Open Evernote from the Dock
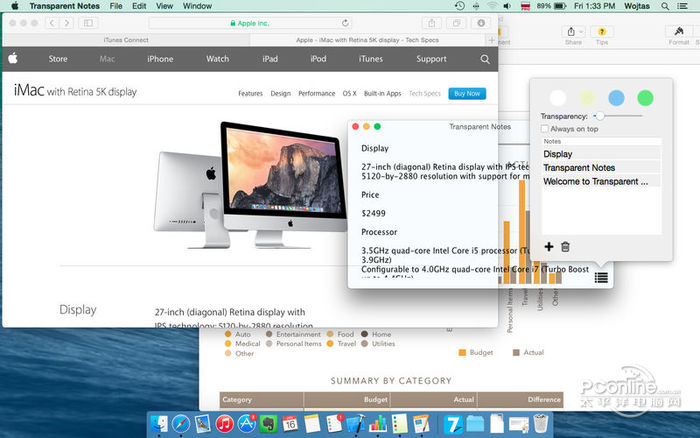 pyautogui.click(x=268, y=423)
